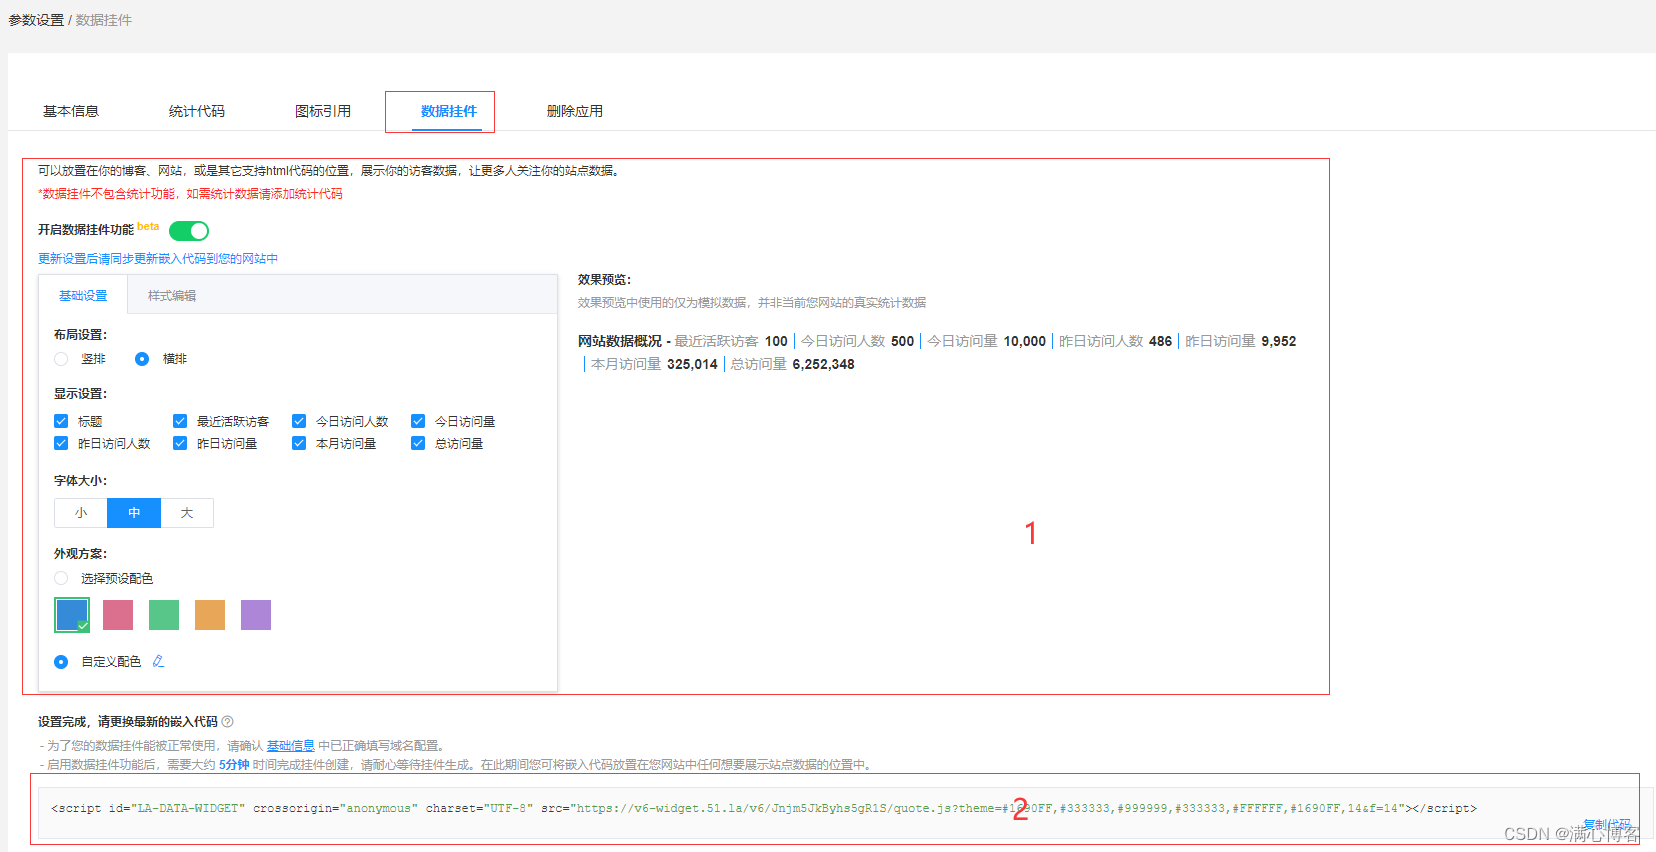This screenshot has height=852, width=1656.
Task: Click the 网站数据概况 preview title
Action: pos(620,341)
